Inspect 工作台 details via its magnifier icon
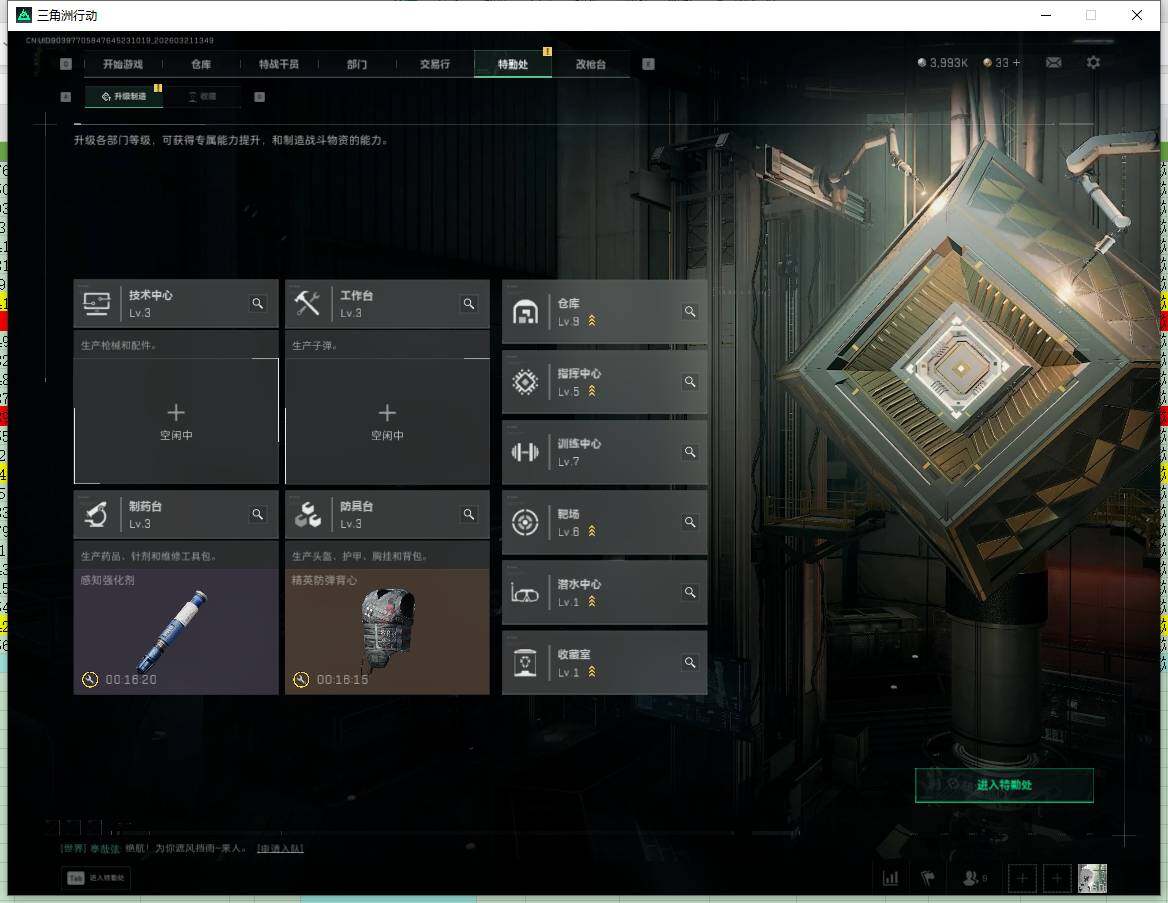 click(x=469, y=304)
